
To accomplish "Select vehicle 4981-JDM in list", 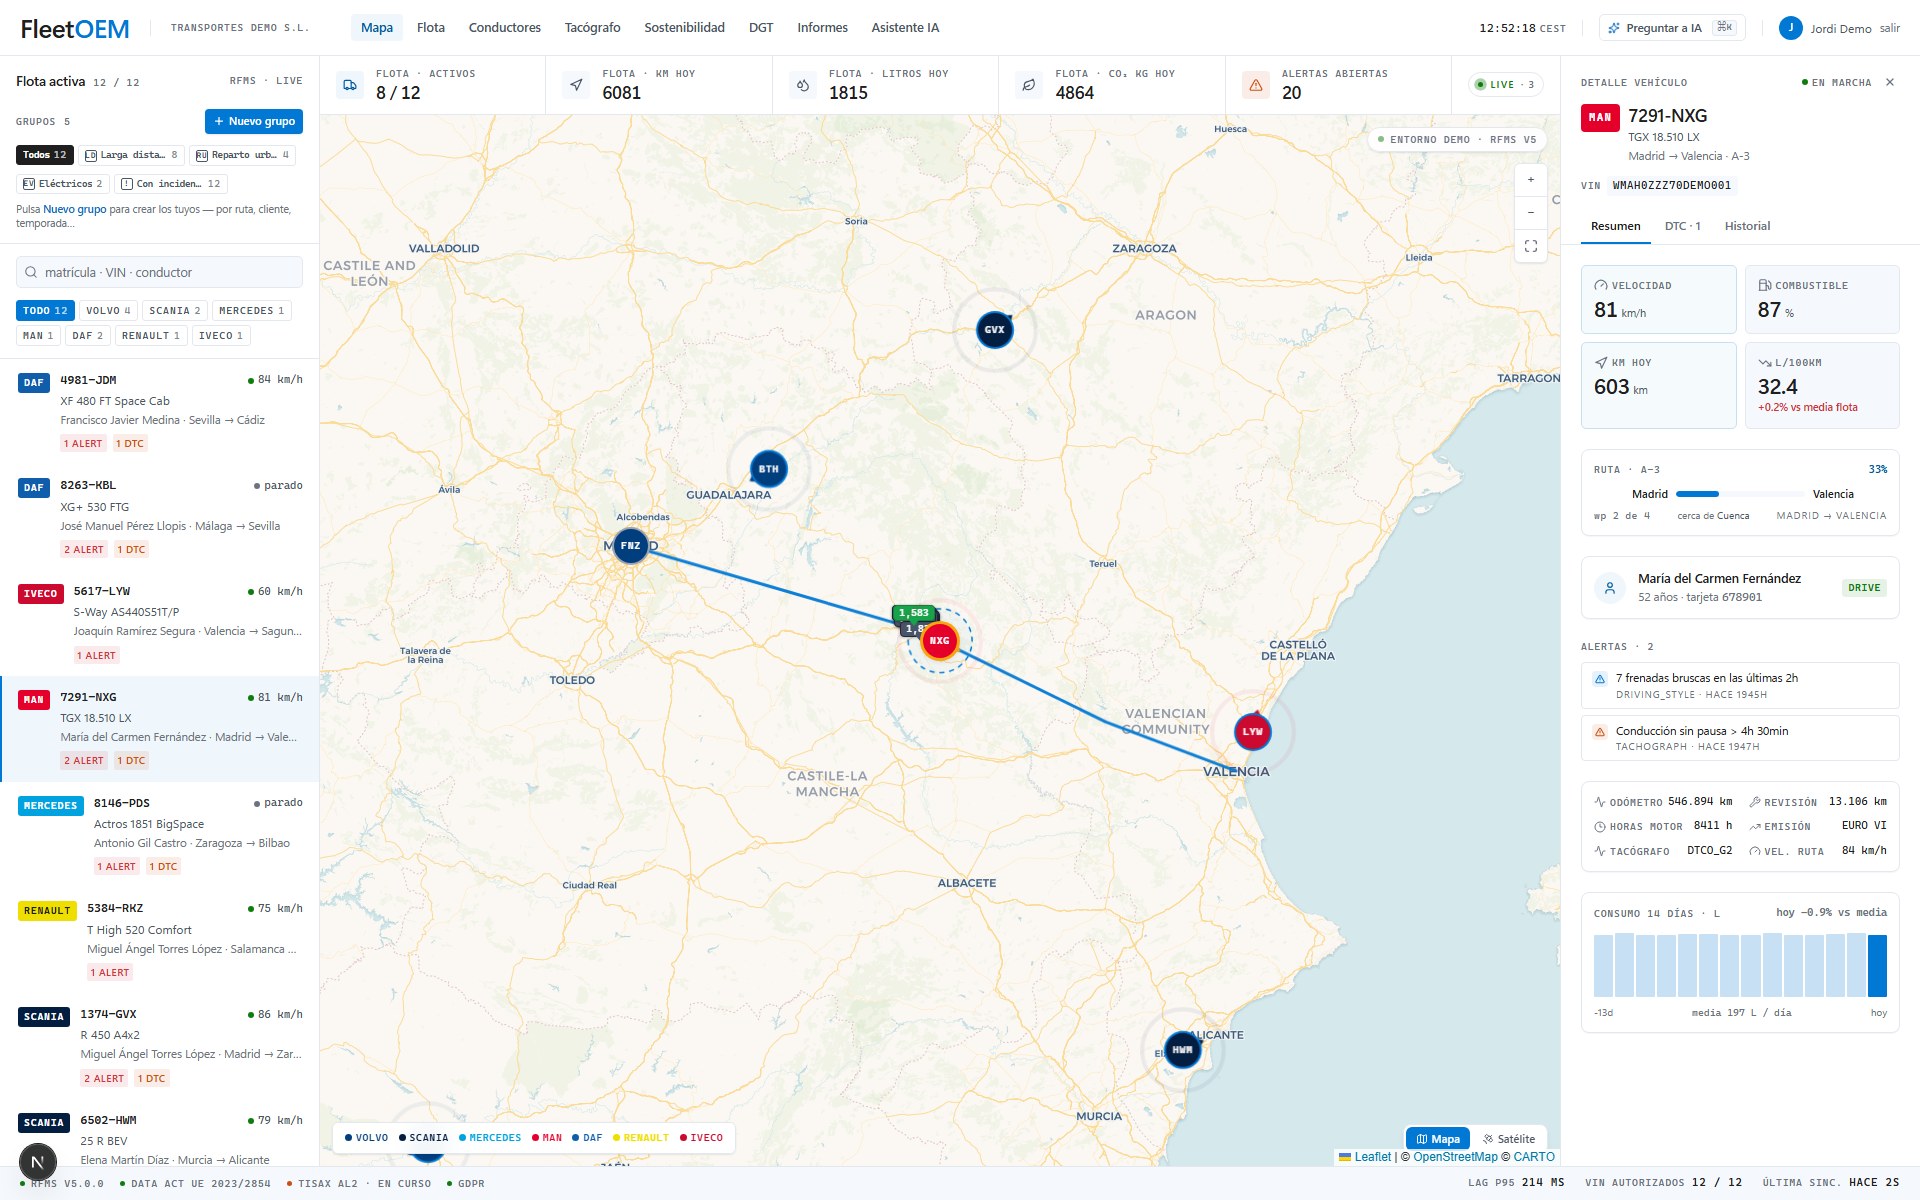I will click(x=160, y=412).
